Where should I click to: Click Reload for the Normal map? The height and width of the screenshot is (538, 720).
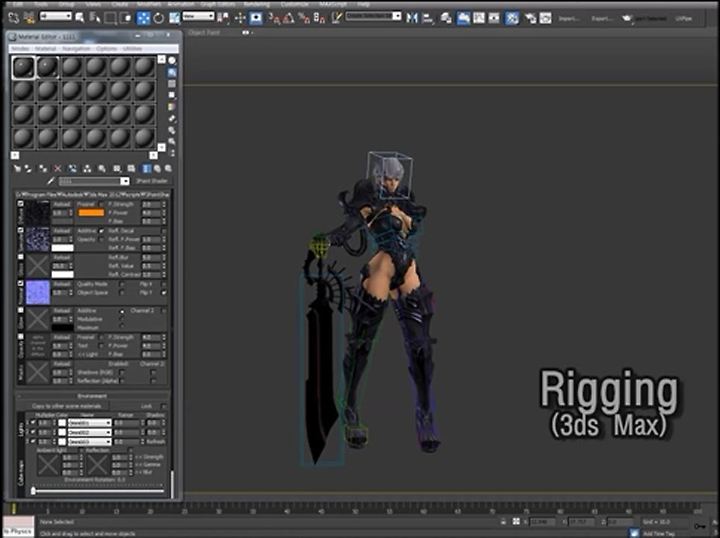[x=62, y=284]
